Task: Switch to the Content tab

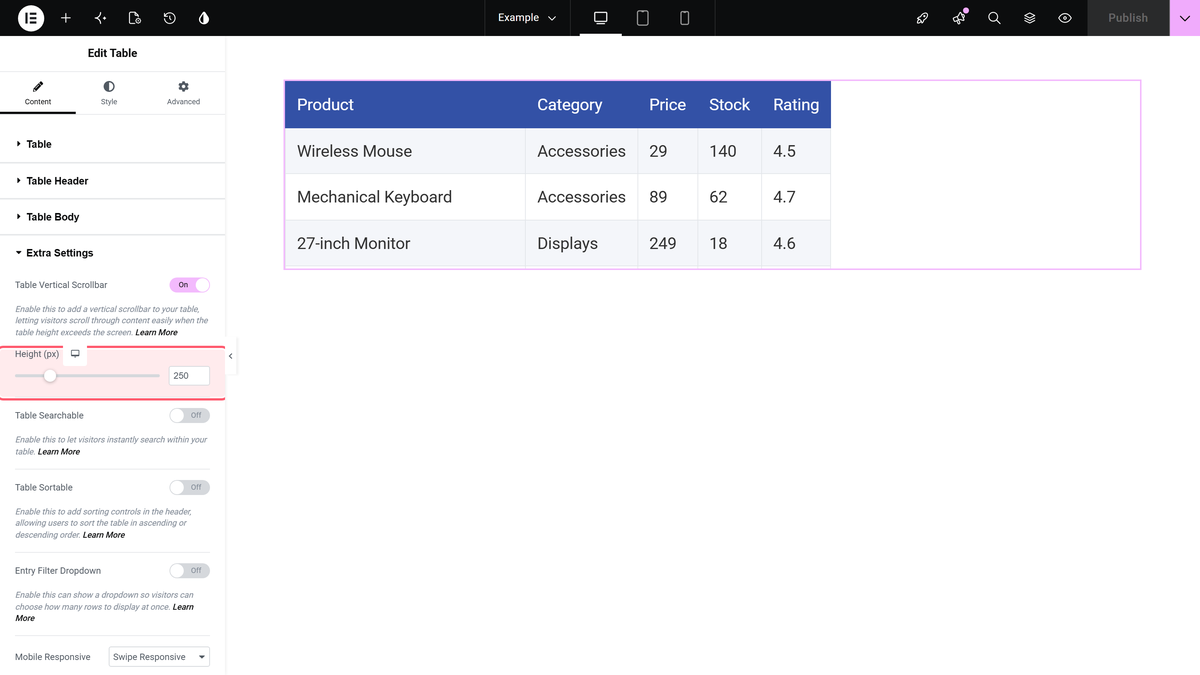Action: [38, 93]
